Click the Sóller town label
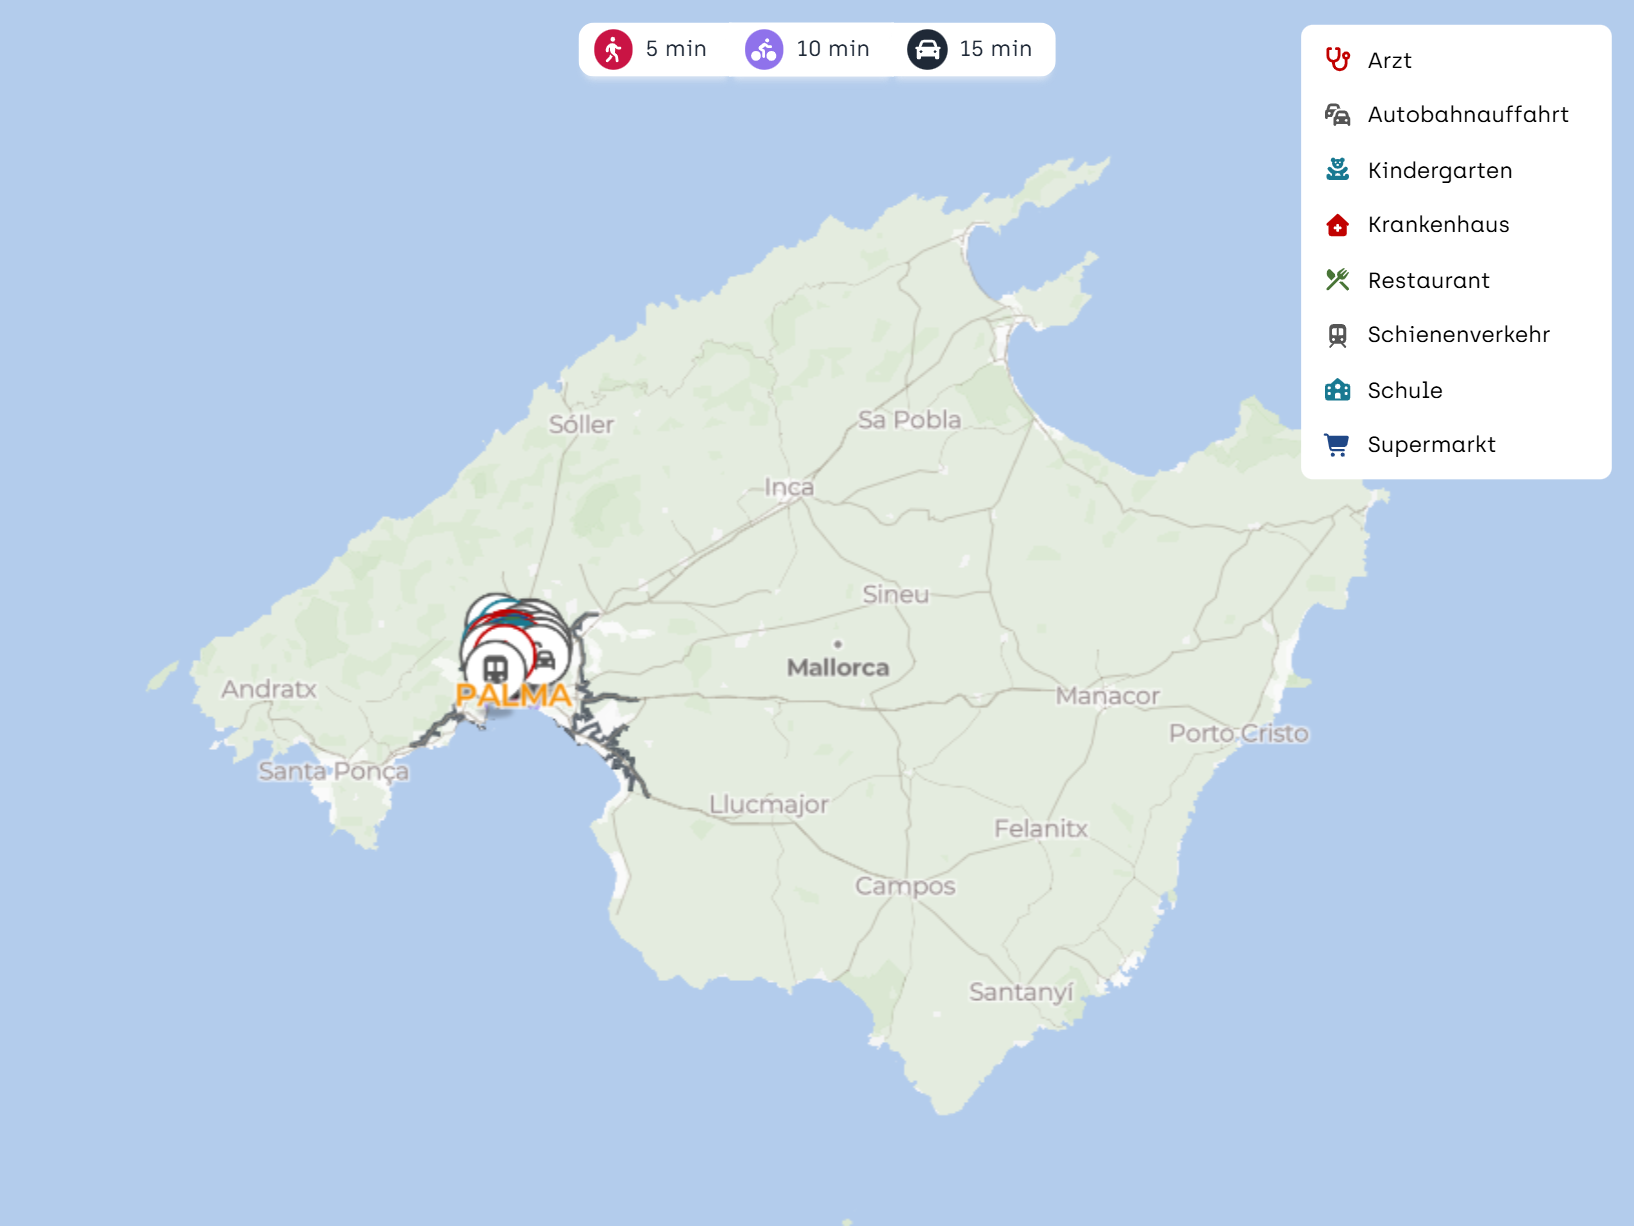The width and height of the screenshot is (1634, 1226). click(x=581, y=425)
